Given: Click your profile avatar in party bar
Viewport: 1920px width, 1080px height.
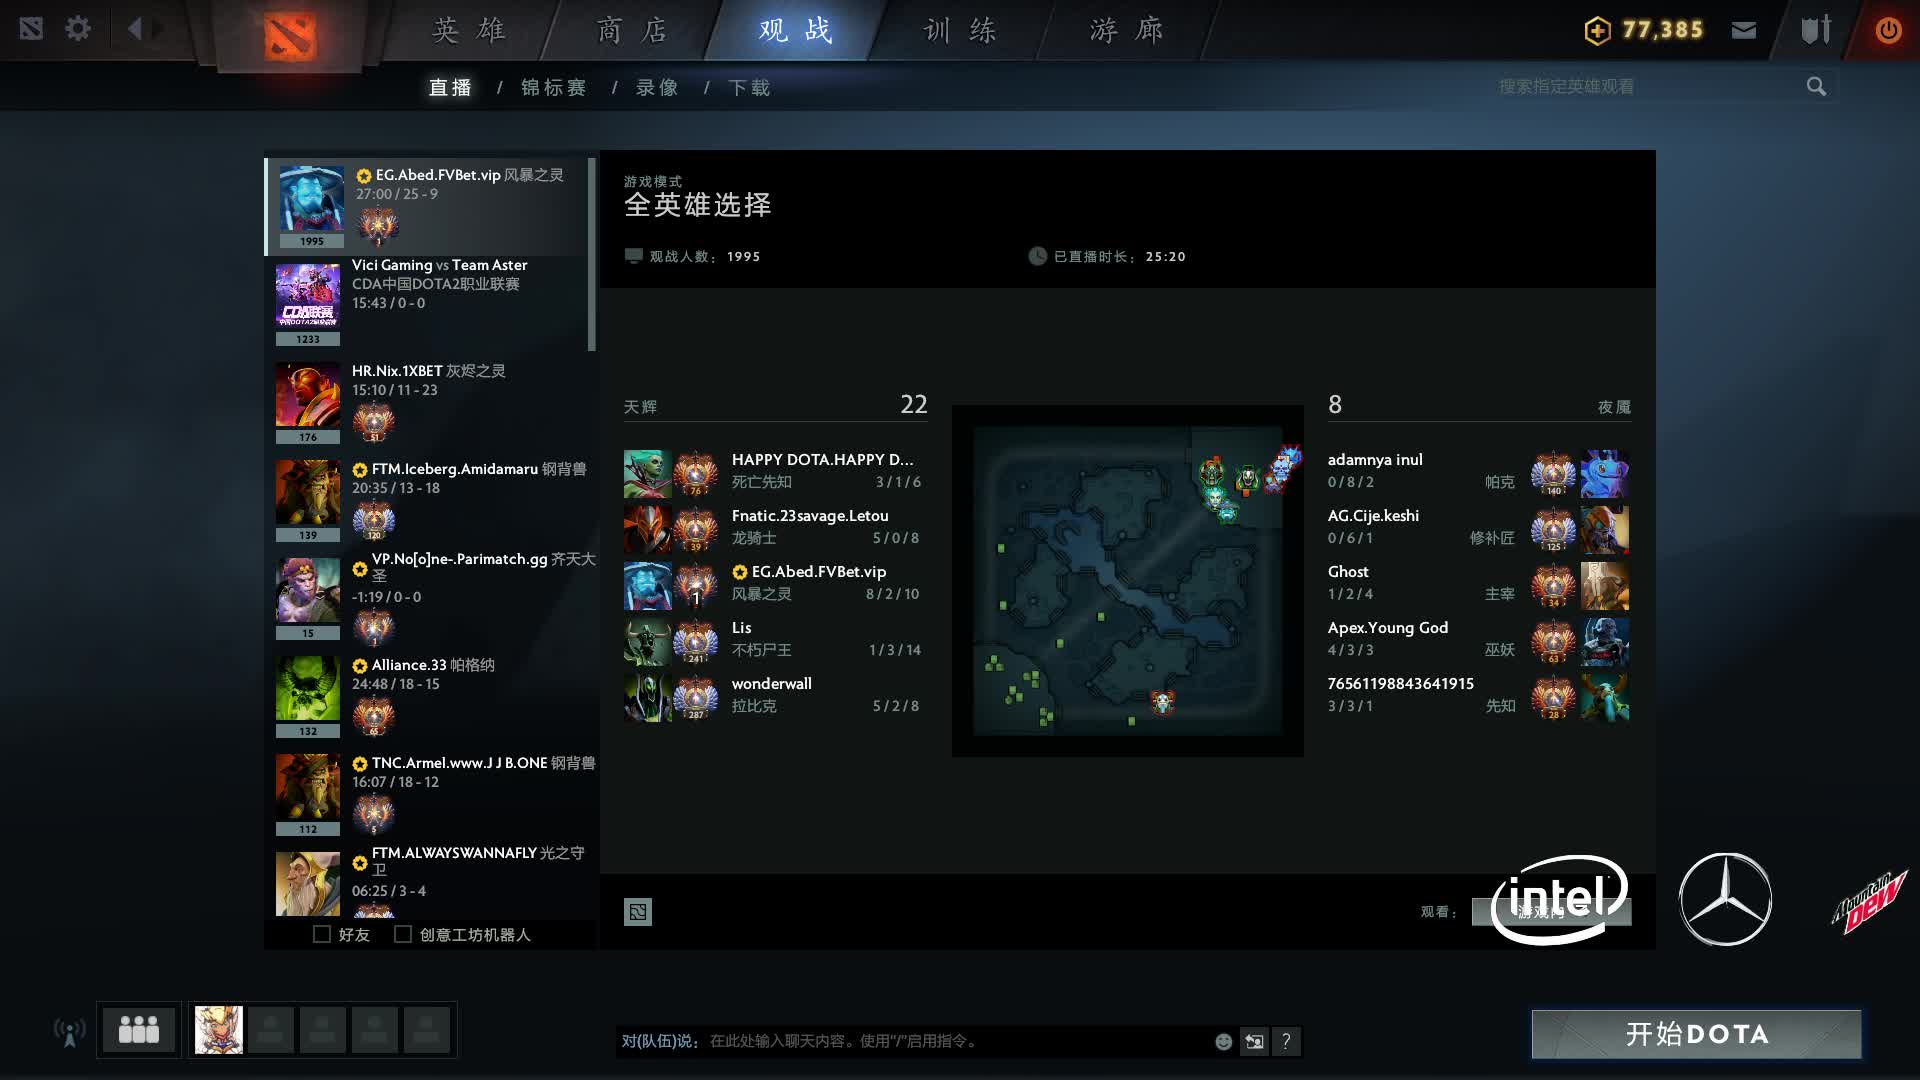Looking at the screenshot, I should point(218,1030).
